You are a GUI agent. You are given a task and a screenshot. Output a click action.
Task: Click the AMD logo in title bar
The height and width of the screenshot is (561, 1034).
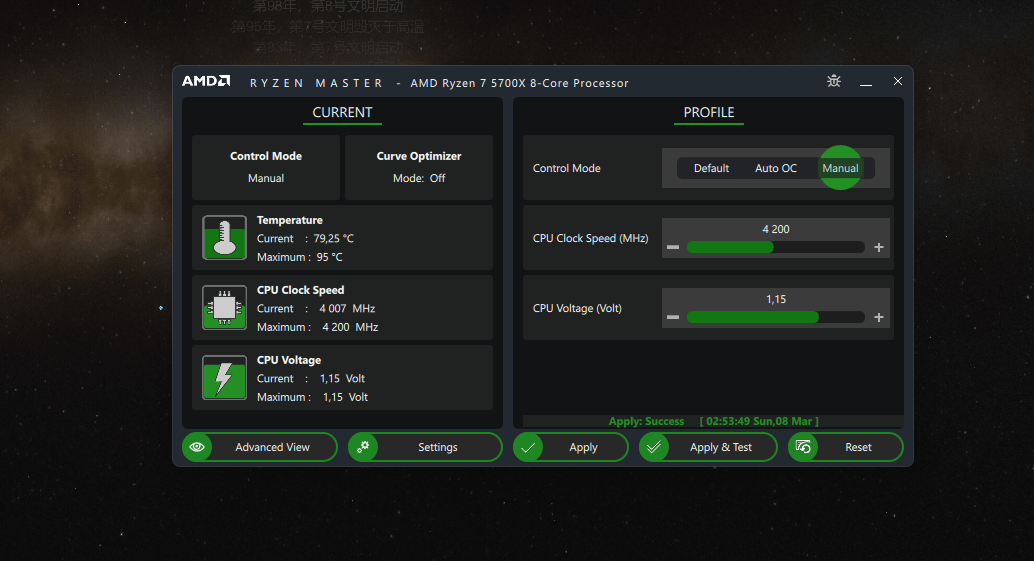[x=206, y=82]
